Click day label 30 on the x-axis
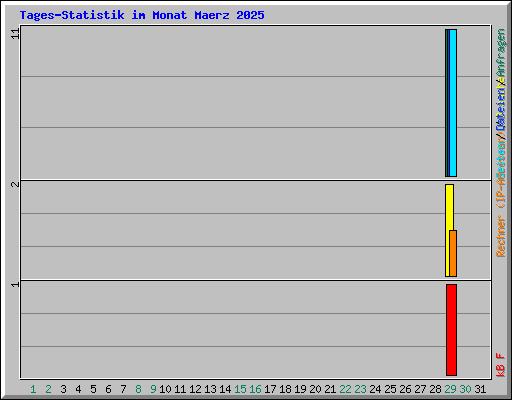The width and height of the screenshot is (512, 400). coord(465,389)
